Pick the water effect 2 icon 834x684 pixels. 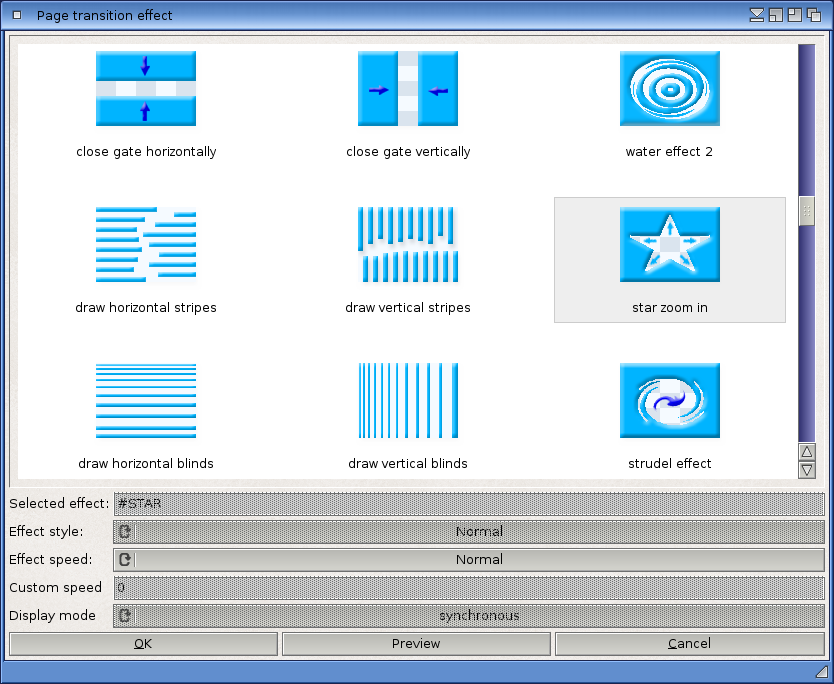(x=669, y=88)
